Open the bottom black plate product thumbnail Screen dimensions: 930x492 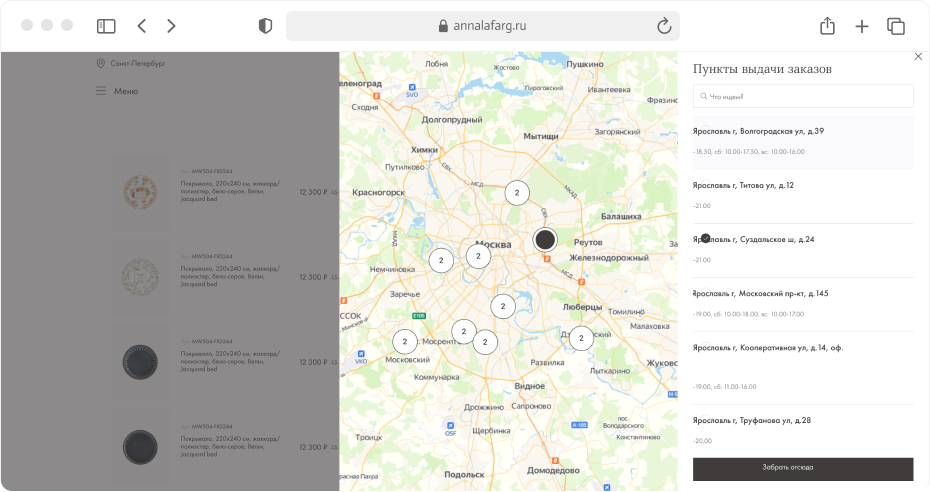tap(140, 447)
